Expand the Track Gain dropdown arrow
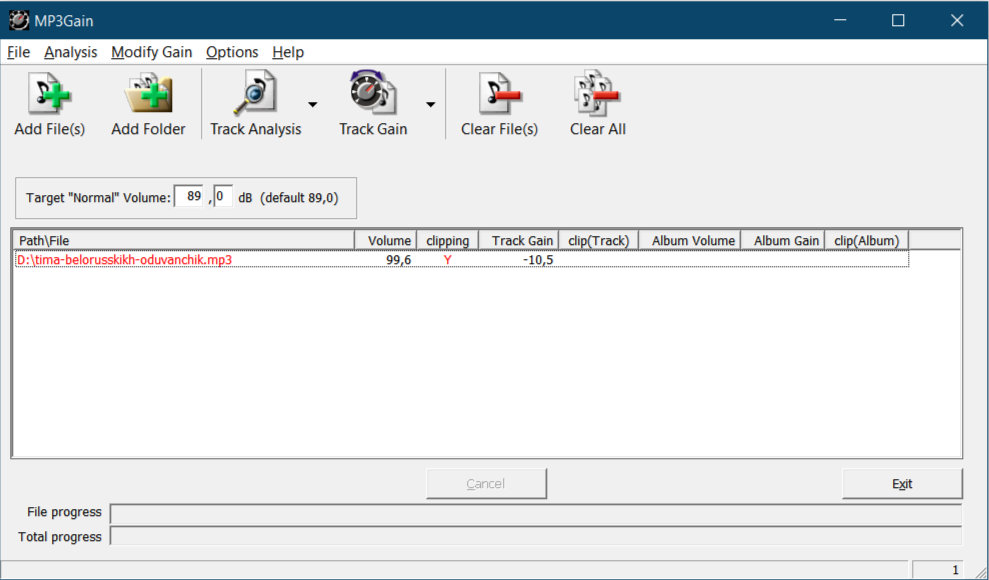Image resolution: width=989 pixels, height=580 pixels. click(430, 104)
